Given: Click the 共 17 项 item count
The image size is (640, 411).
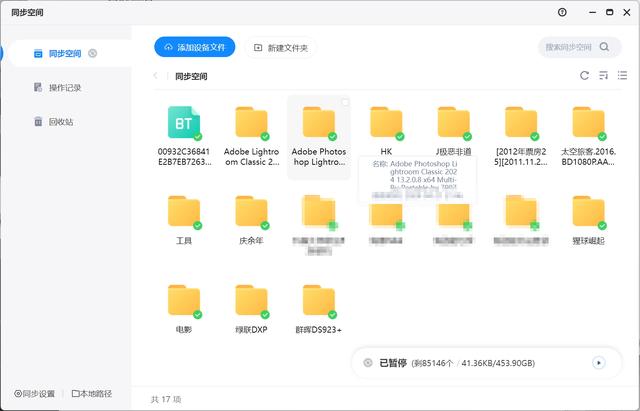Looking at the screenshot, I should point(166,399).
